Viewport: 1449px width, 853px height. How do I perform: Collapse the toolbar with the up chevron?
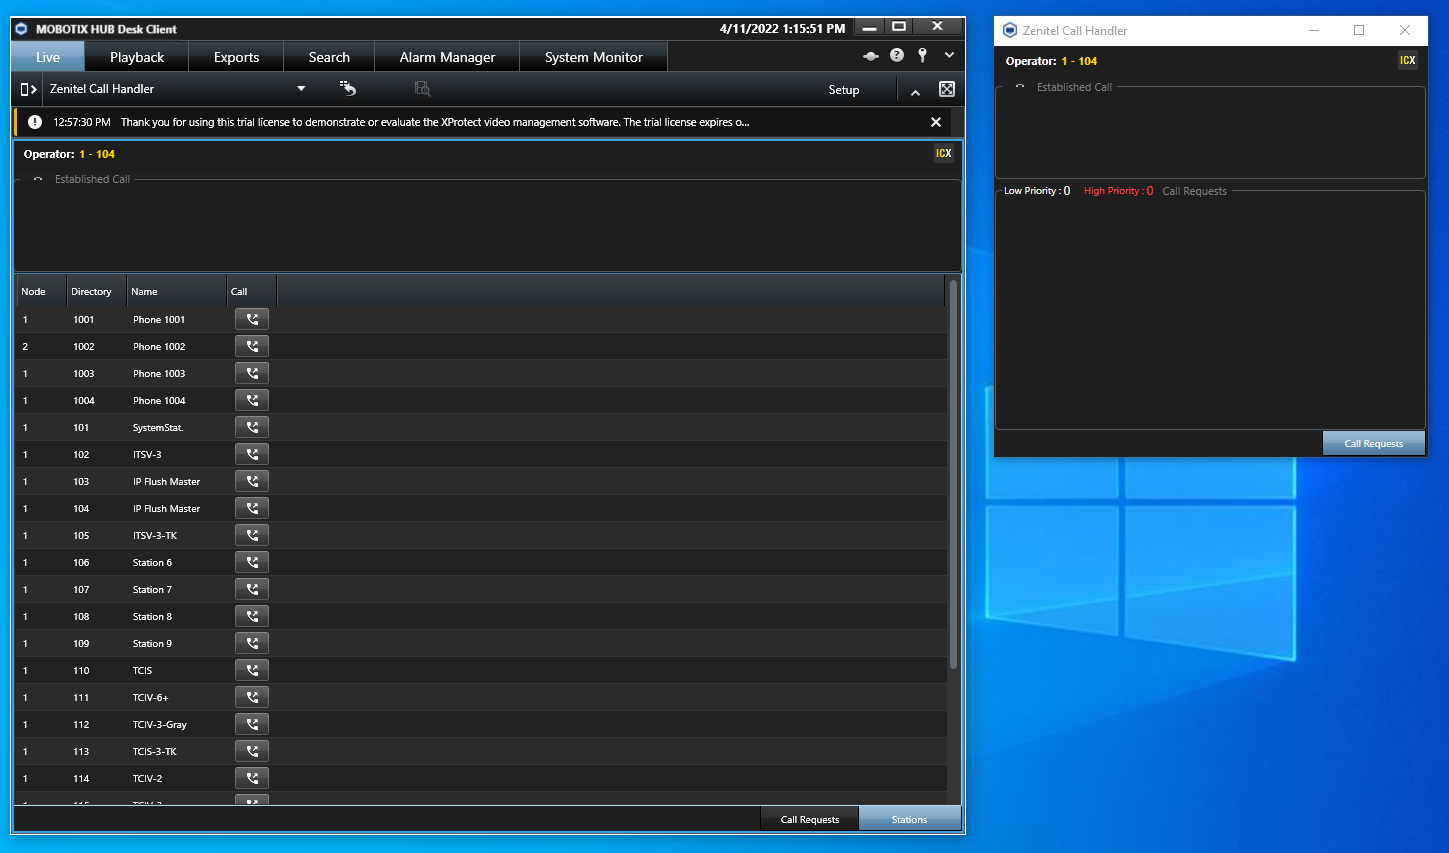(915, 91)
